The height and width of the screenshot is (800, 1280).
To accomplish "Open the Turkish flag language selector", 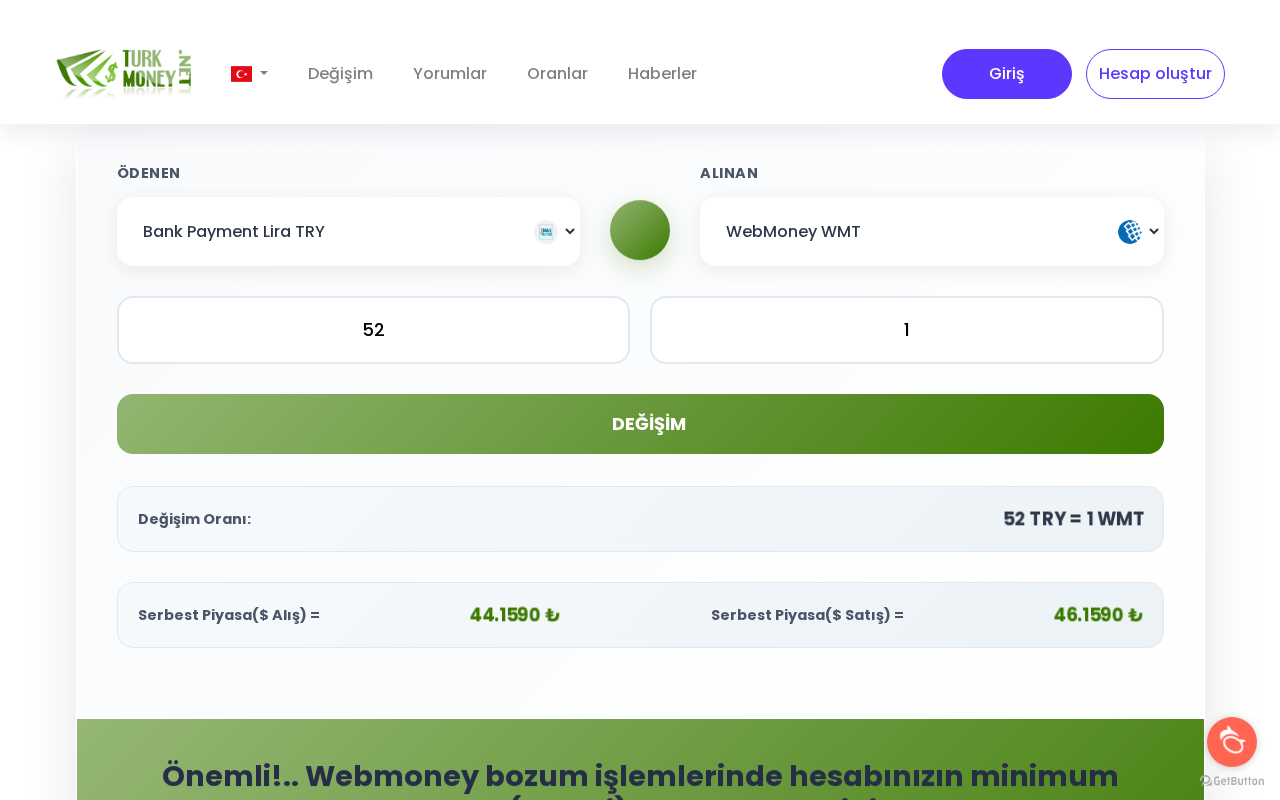I will click(249, 74).
